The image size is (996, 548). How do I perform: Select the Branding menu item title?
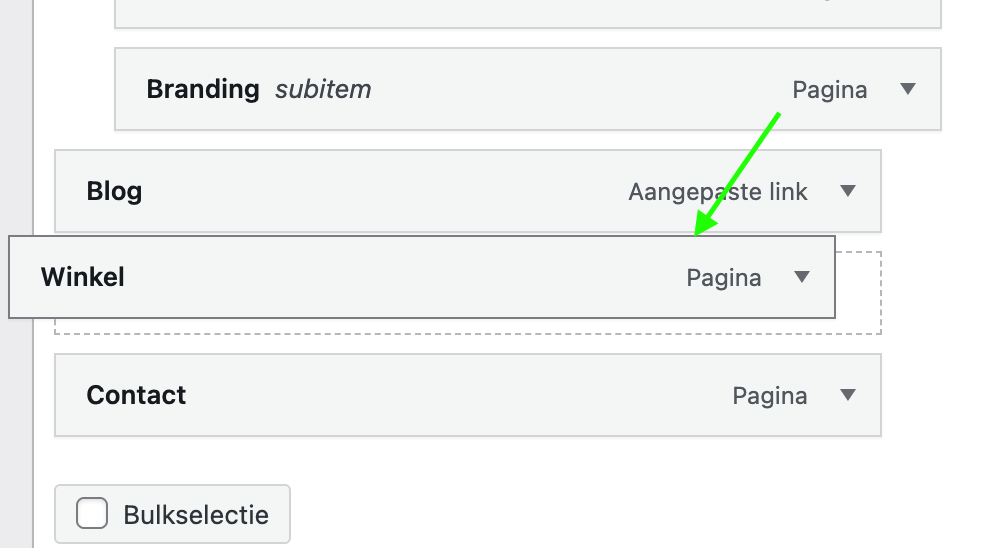203,90
